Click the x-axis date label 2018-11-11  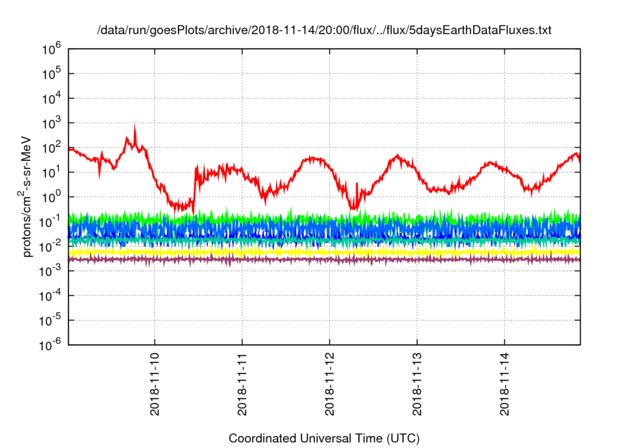coord(242,384)
